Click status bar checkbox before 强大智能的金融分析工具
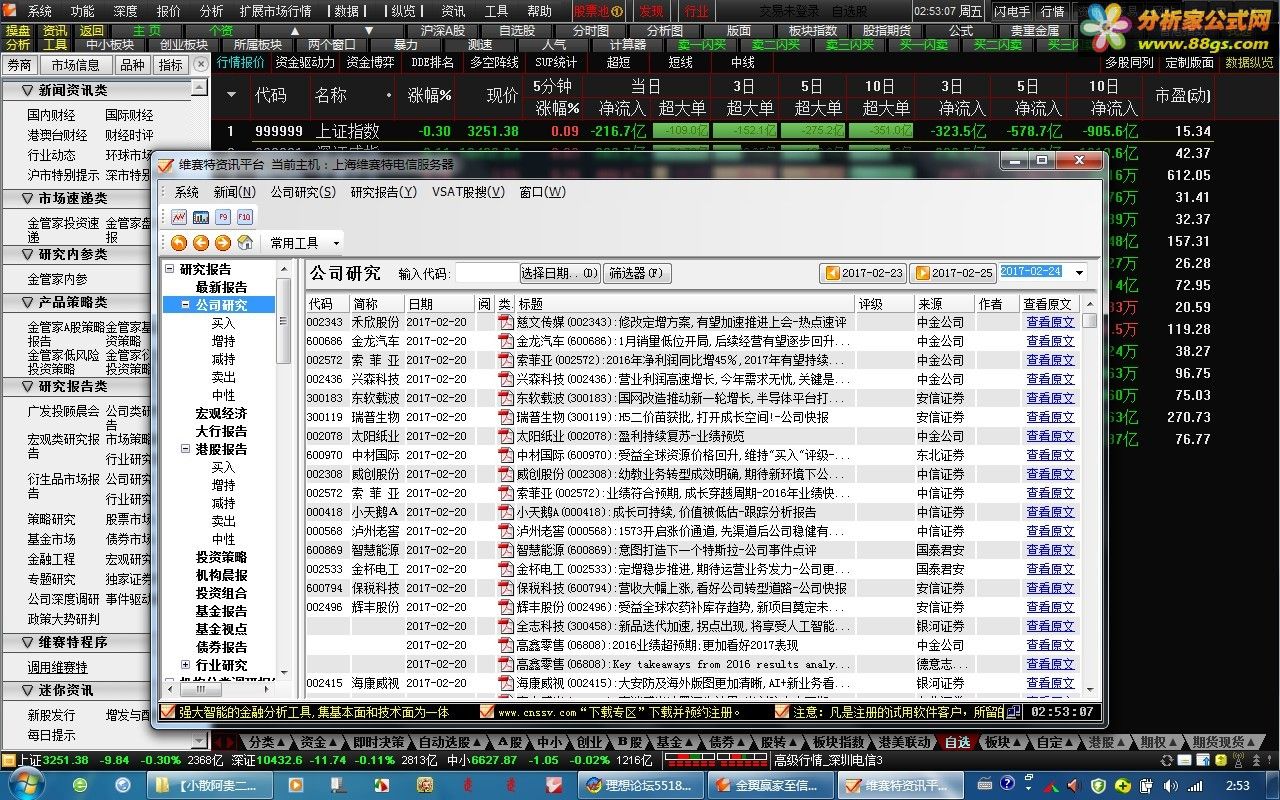1280x800 pixels. pyautogui.click(x=168, y=712)
